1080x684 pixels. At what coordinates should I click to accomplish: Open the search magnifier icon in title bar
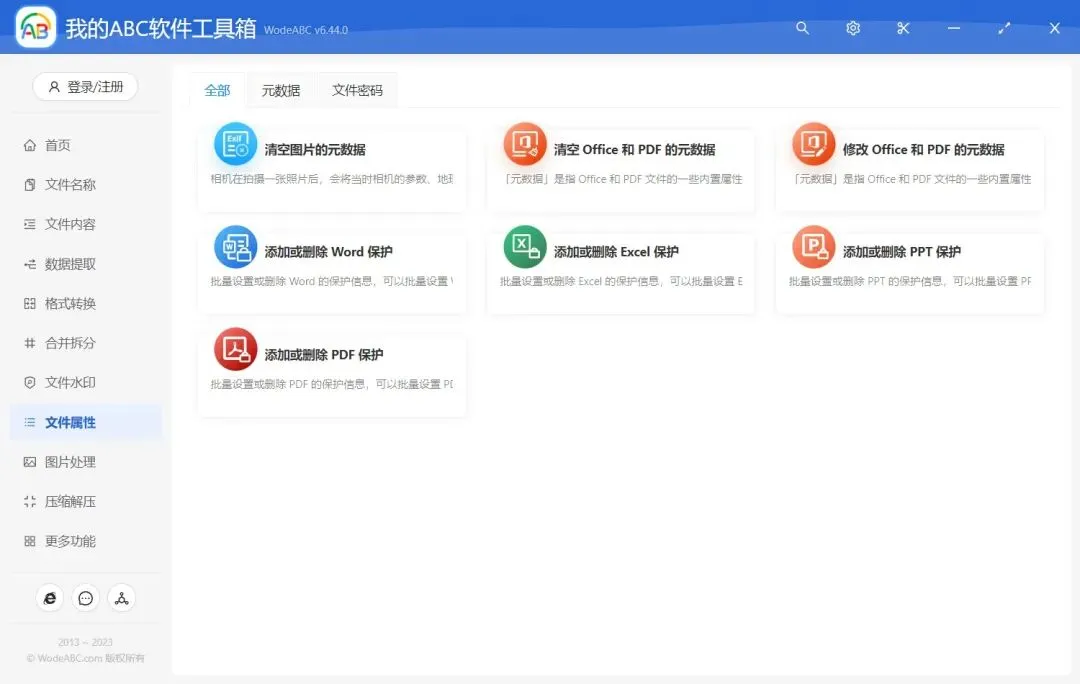click(802, 28)
